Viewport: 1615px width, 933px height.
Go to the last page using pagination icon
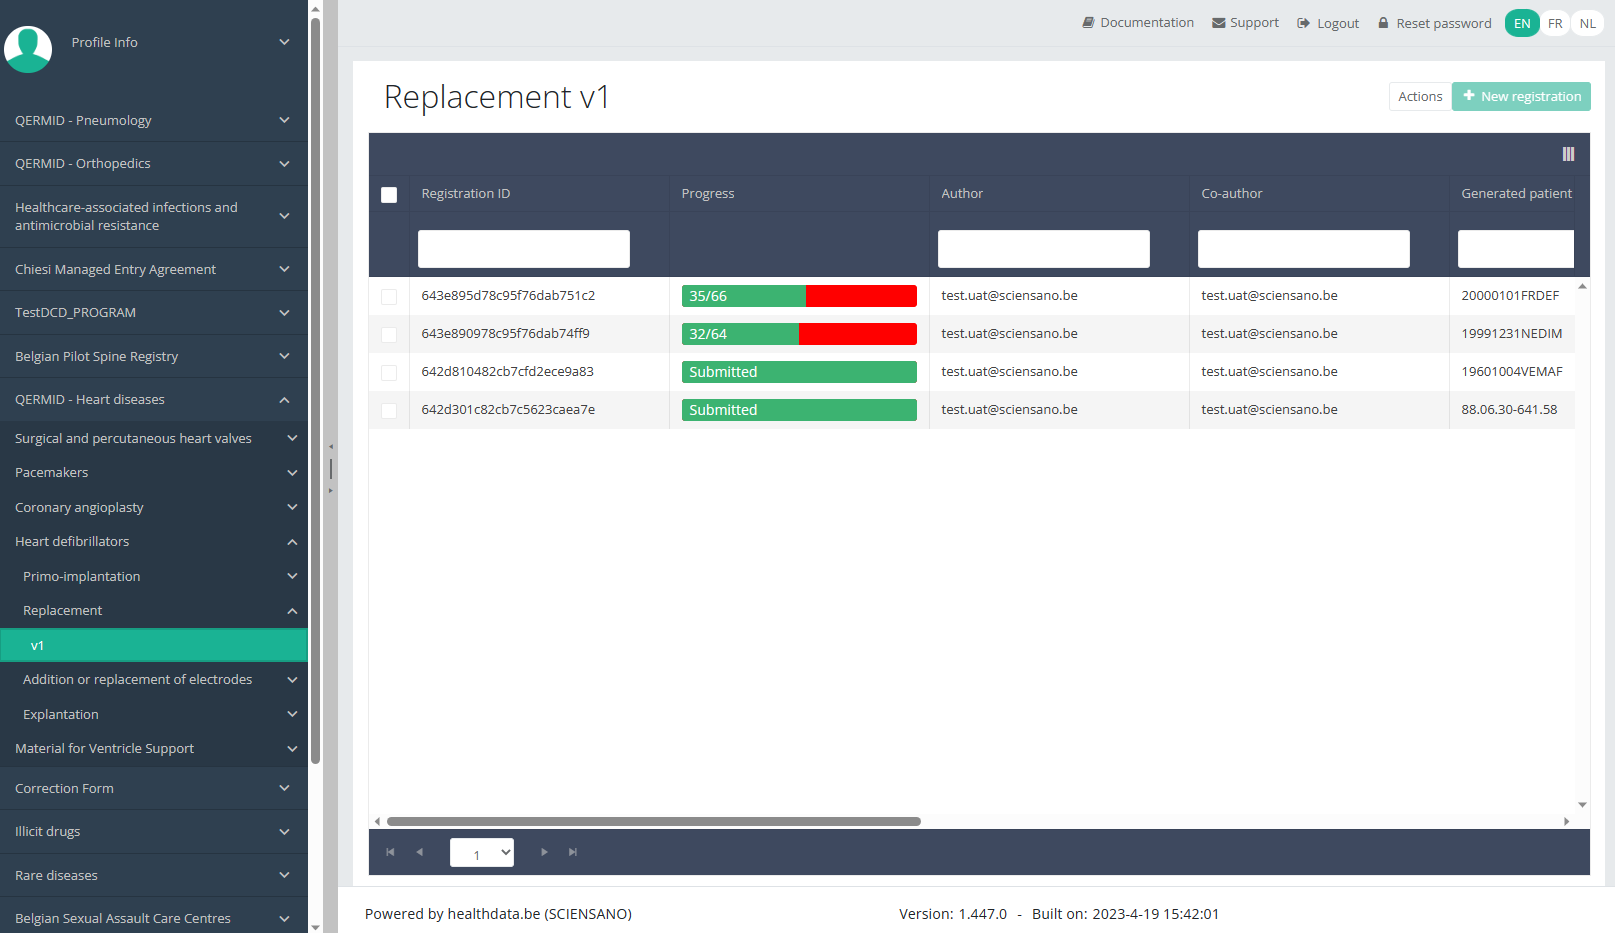click(573, 852)
